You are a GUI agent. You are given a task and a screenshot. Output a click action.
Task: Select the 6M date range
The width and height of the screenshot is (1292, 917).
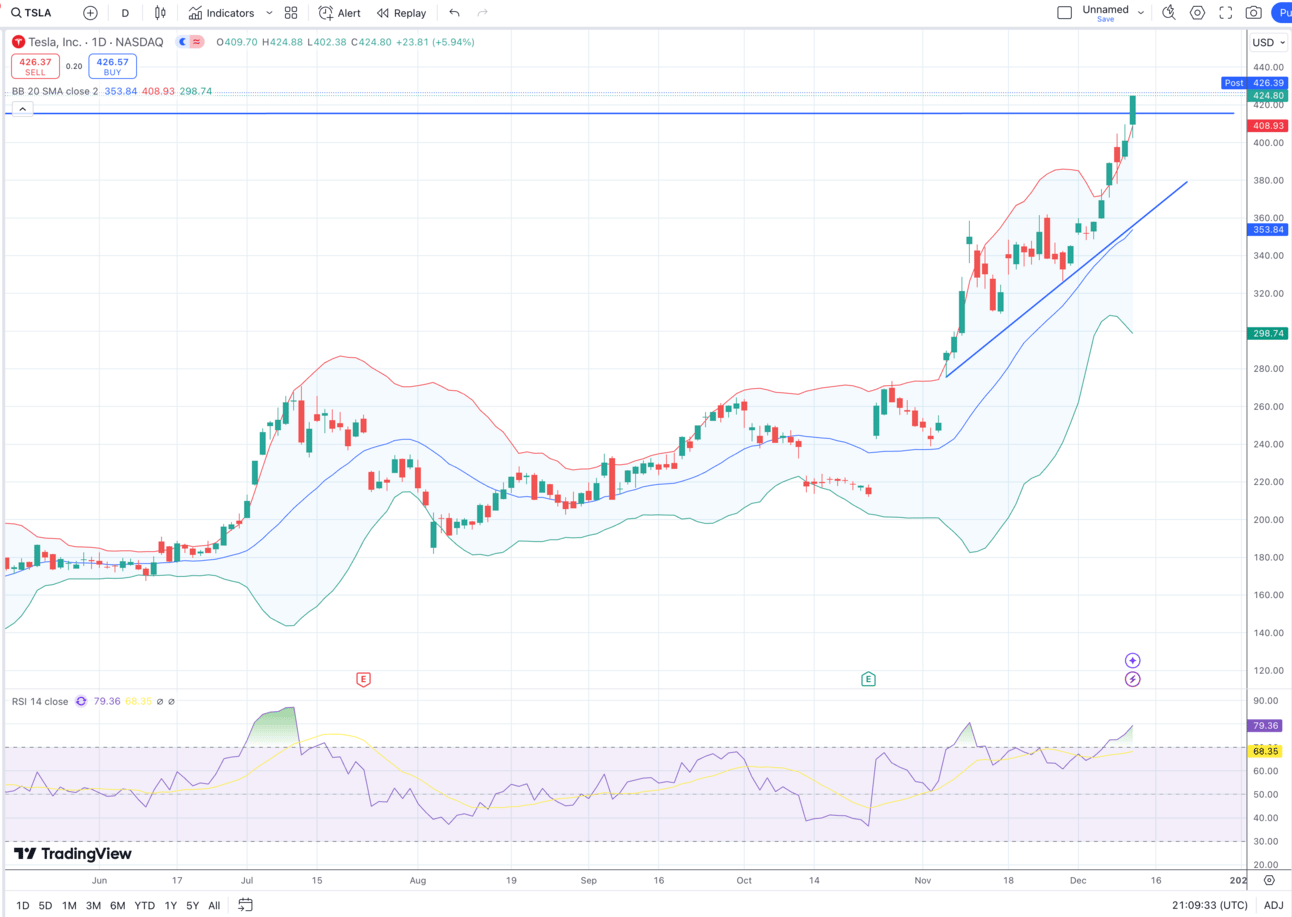click(x=117, y=906)
